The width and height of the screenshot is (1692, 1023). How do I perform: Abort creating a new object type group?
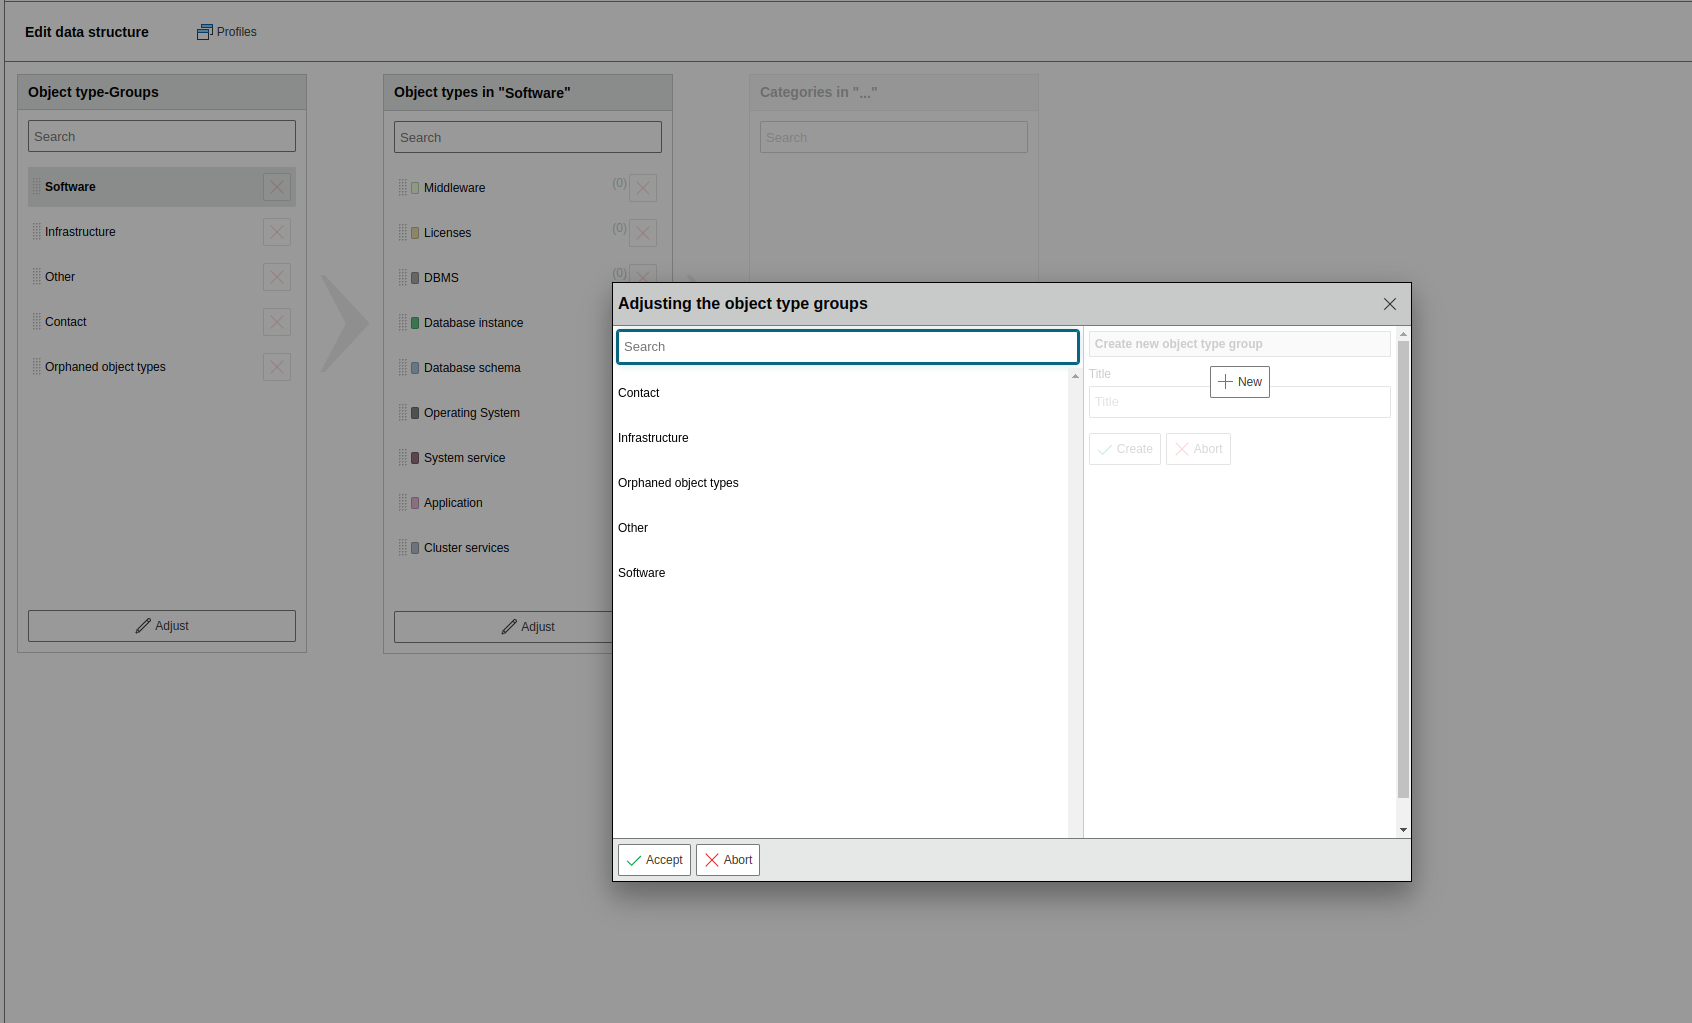[x=1198, y=449]
